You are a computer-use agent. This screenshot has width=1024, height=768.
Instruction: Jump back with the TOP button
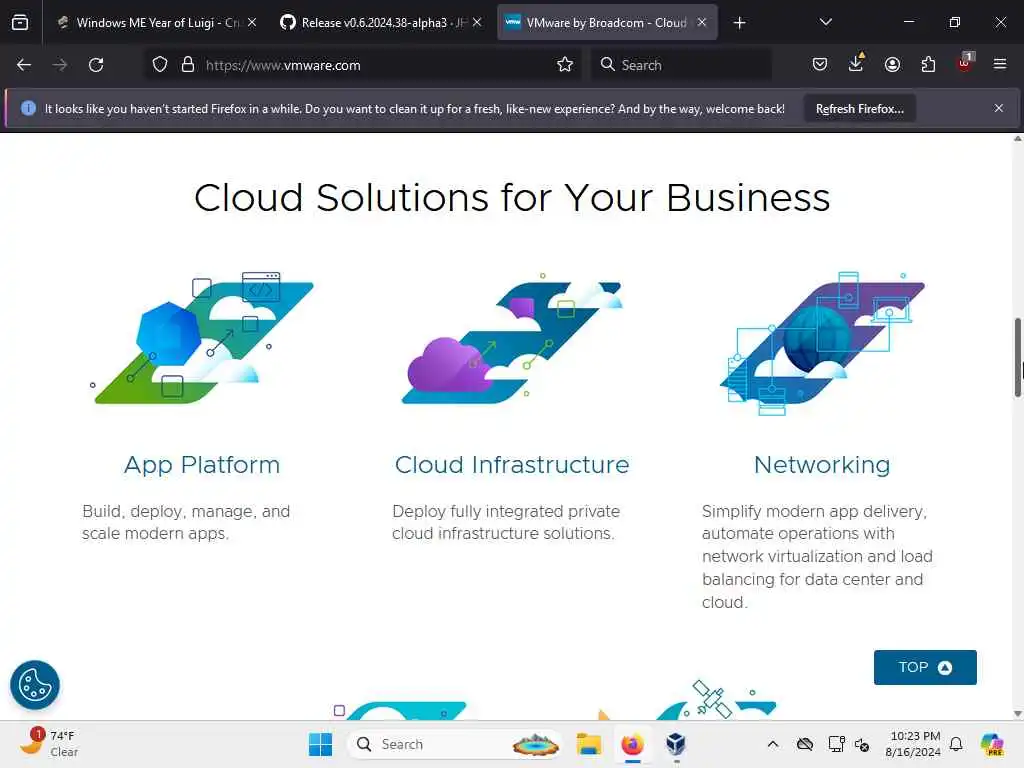click(925, 667)
